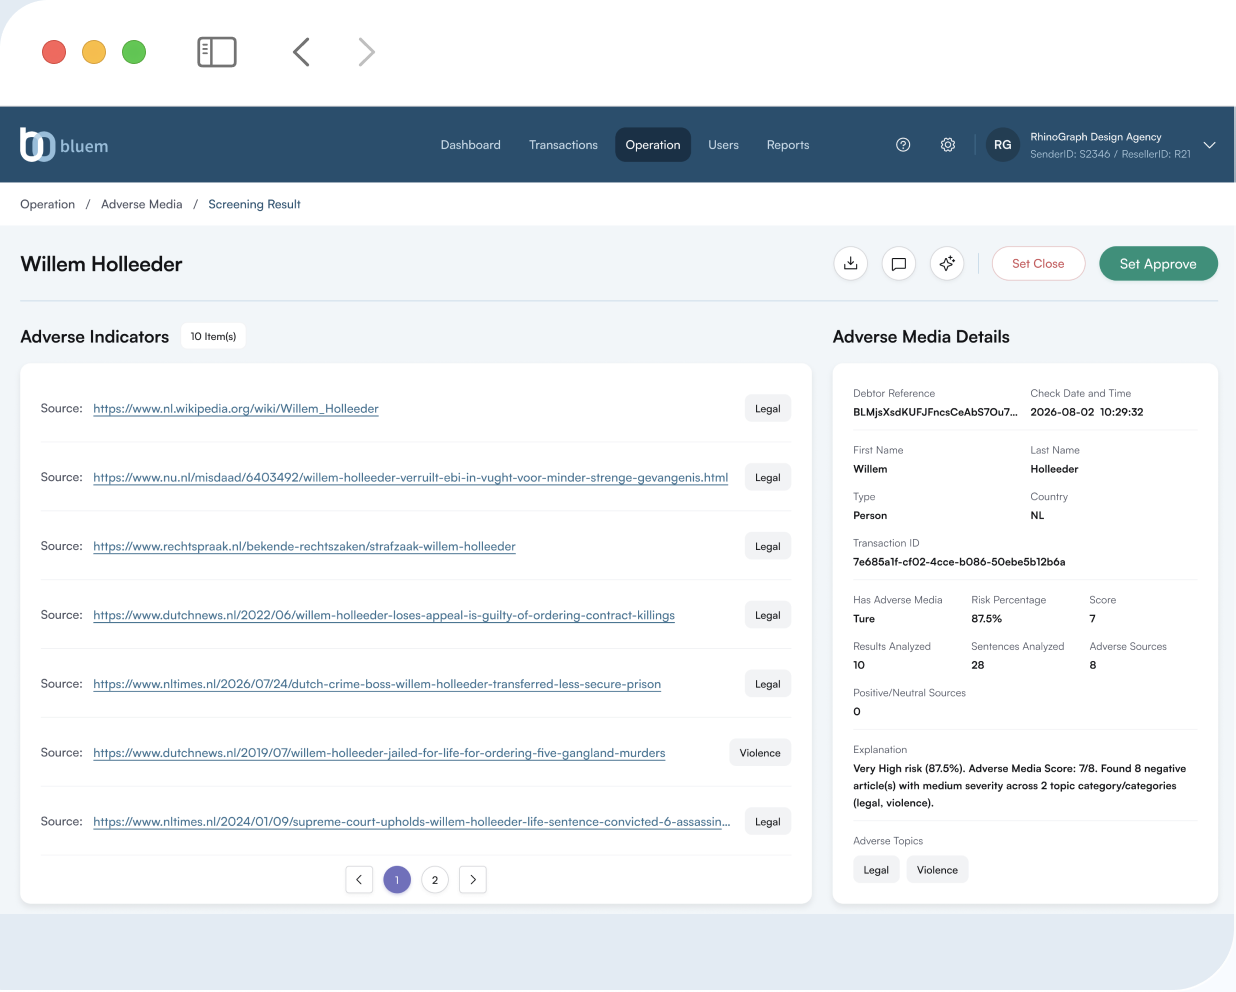Toggle the sidebar panel icon
This screenshot has width=1236, height=992.
(x=217, y=52)
